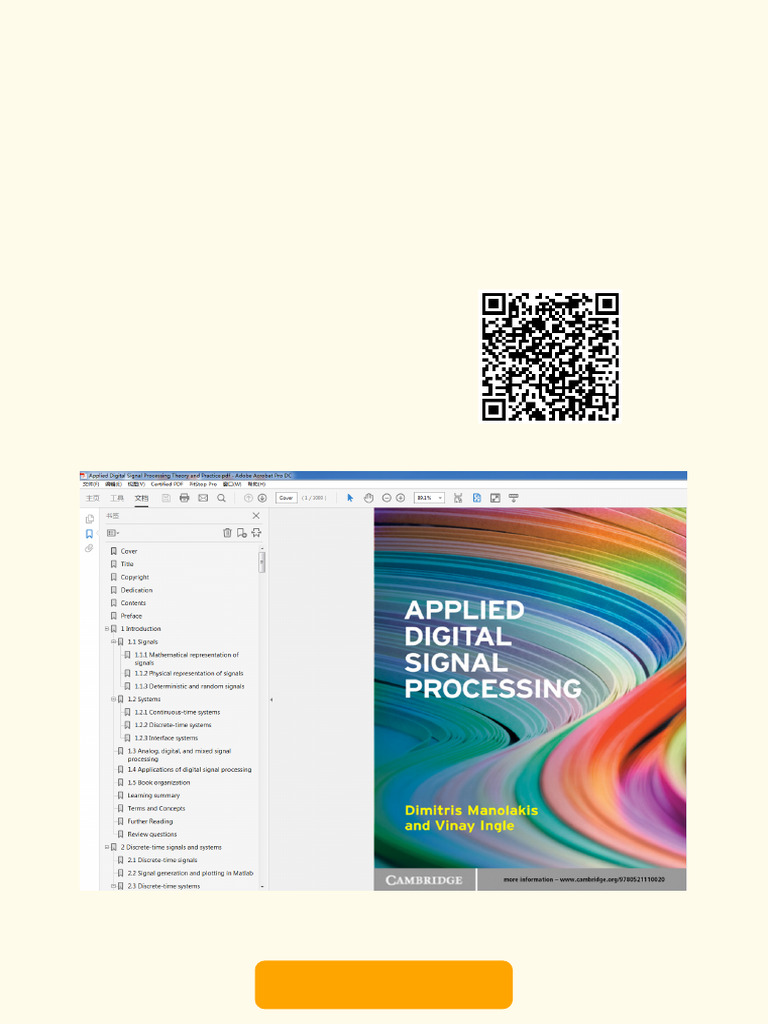This screenshot has height=1024, width=768.
Task: Collapse the 1.1 Signals bookmark node
Action: click(x=114, y=642)
